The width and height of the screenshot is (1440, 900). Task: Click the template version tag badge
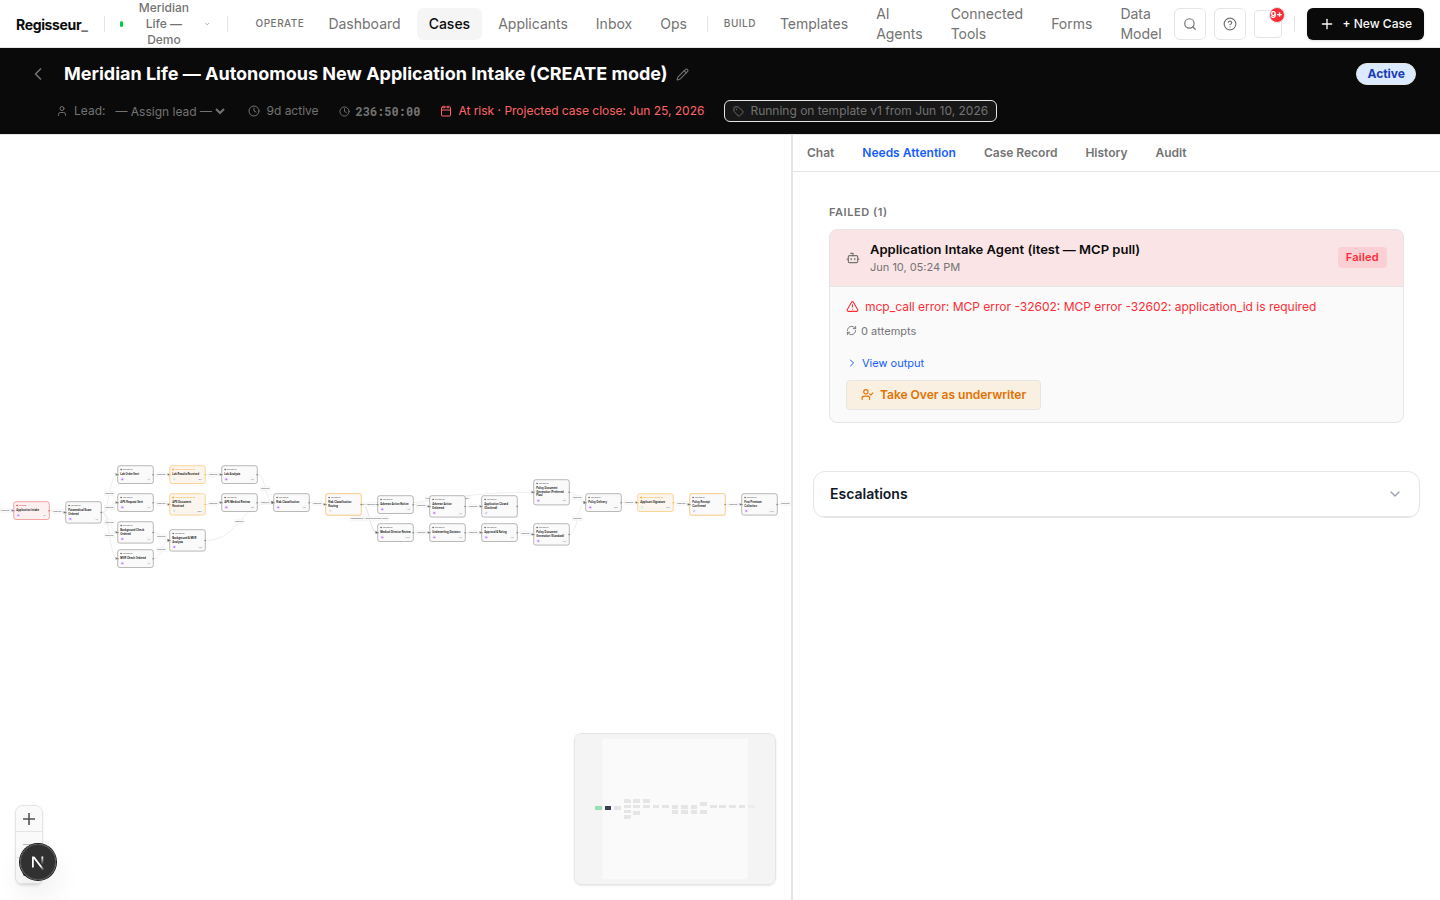[x=860, y=111]
